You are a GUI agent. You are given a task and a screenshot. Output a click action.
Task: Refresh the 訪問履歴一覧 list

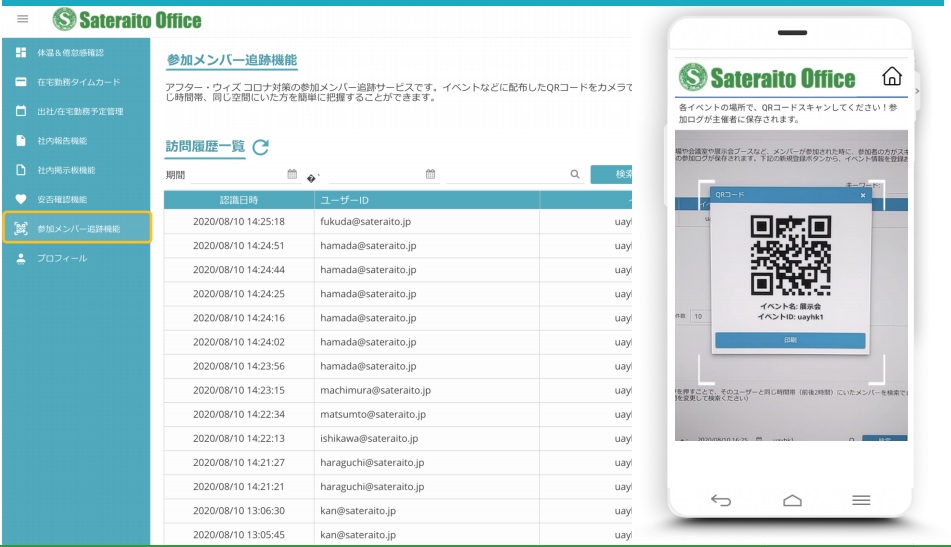tap(261, 147)
